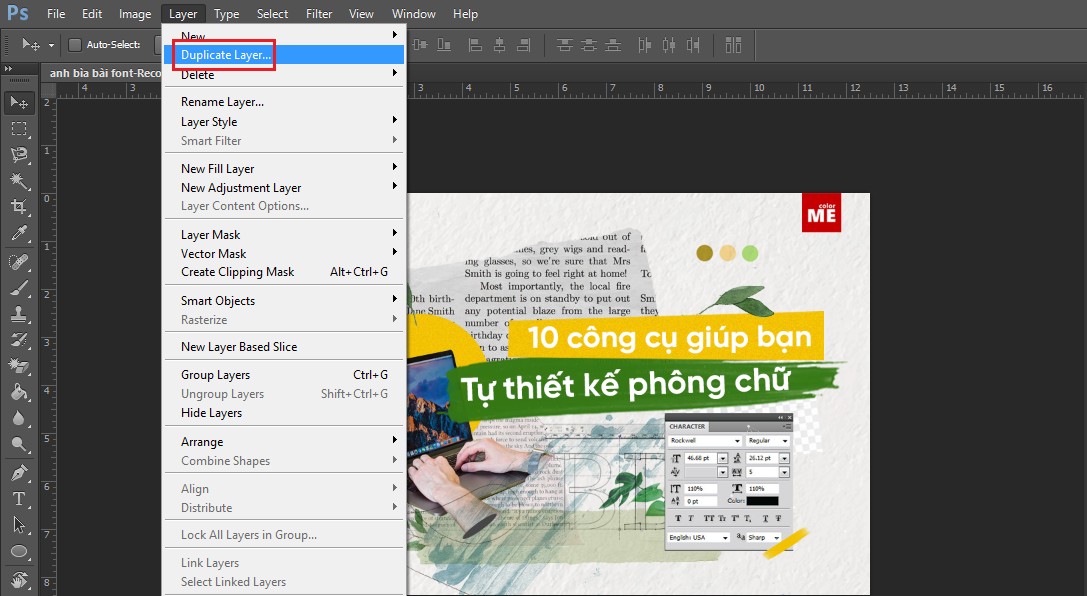Toggle All Caps in the Character panel
1087x596 pixels.
[x=708, y=518]
